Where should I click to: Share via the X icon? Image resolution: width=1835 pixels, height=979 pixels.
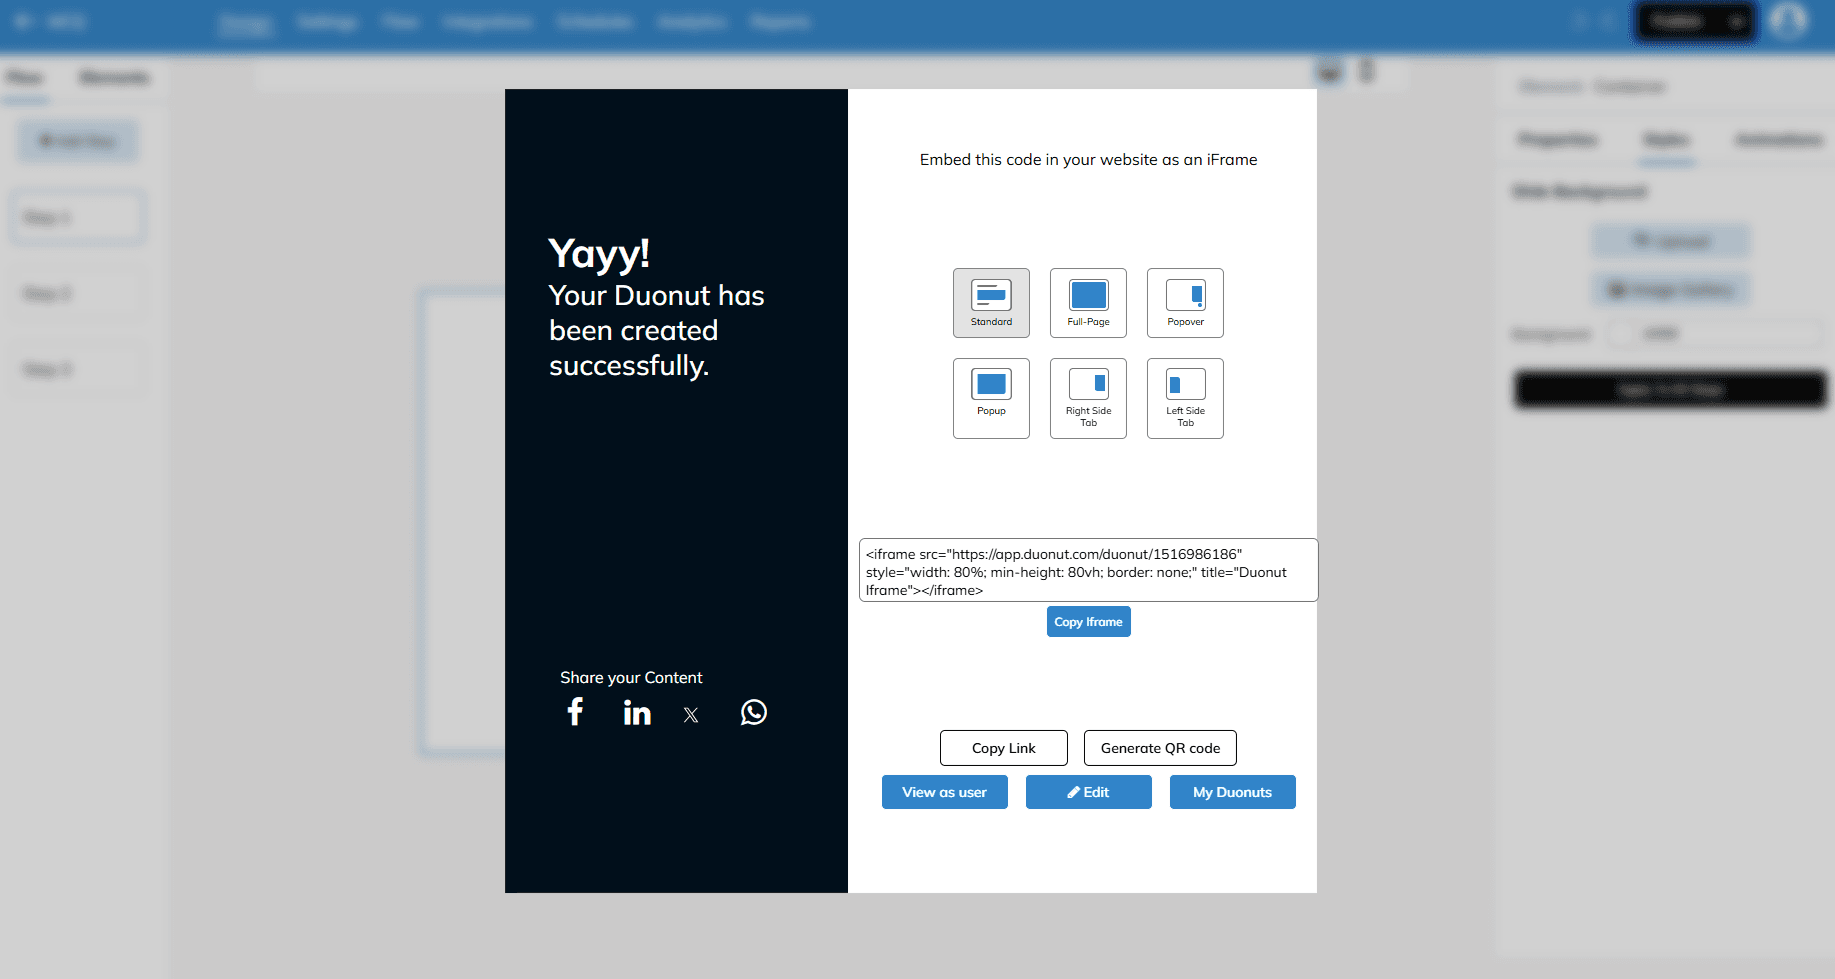click(x=691, y=714)
